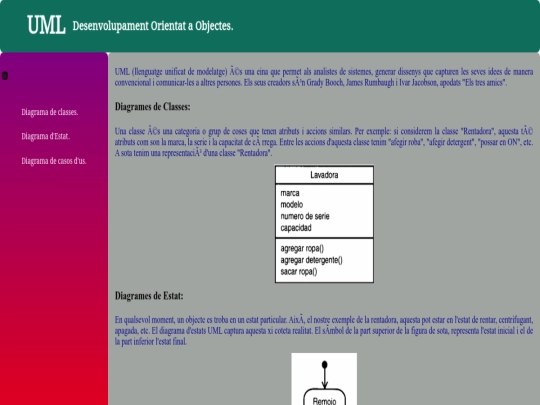Click 'Lavadora' title in the class diagram

click(x=324, y=175)
